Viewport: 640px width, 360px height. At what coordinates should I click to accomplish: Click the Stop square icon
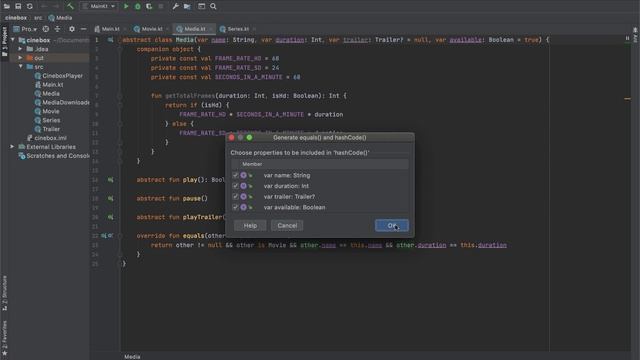tap(161, 6)
